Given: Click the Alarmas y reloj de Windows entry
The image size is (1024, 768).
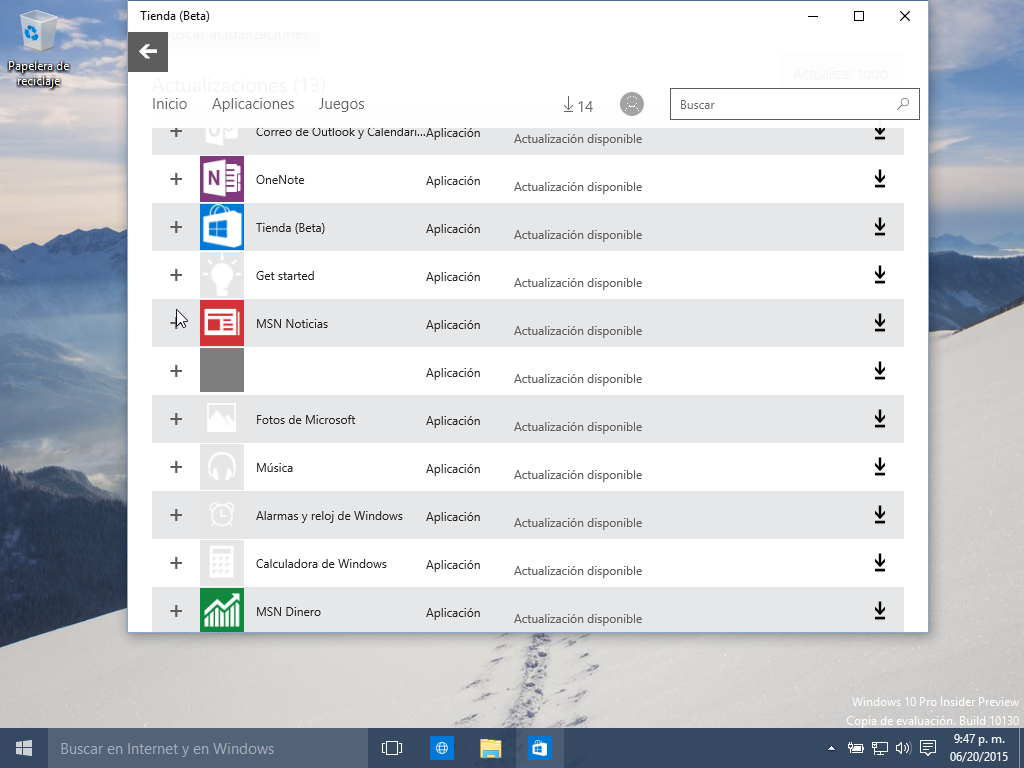Looking at the screenshot, I should 329,516.
